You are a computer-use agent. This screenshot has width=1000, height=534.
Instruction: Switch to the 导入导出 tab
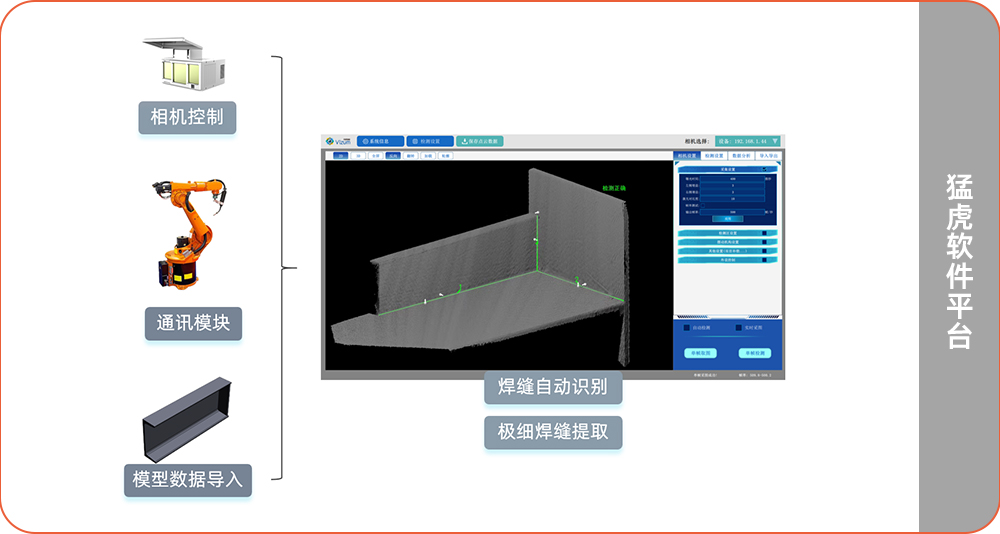point(768,156)
